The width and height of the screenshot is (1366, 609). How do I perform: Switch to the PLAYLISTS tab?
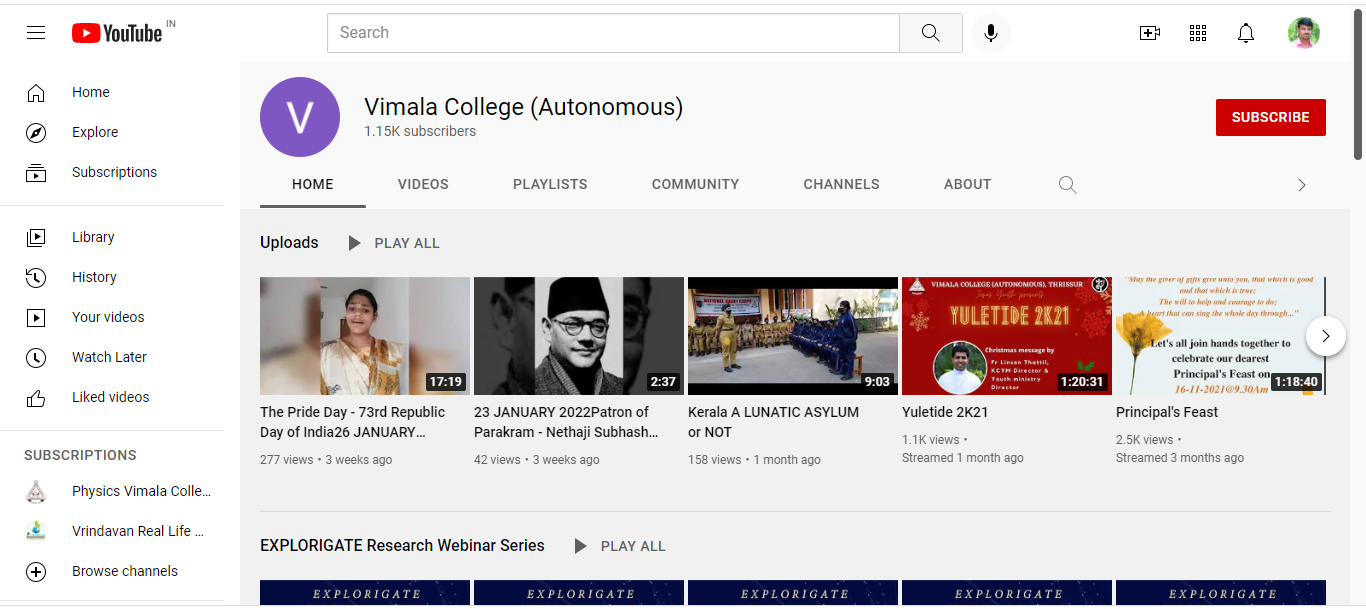tap(550, 185)
